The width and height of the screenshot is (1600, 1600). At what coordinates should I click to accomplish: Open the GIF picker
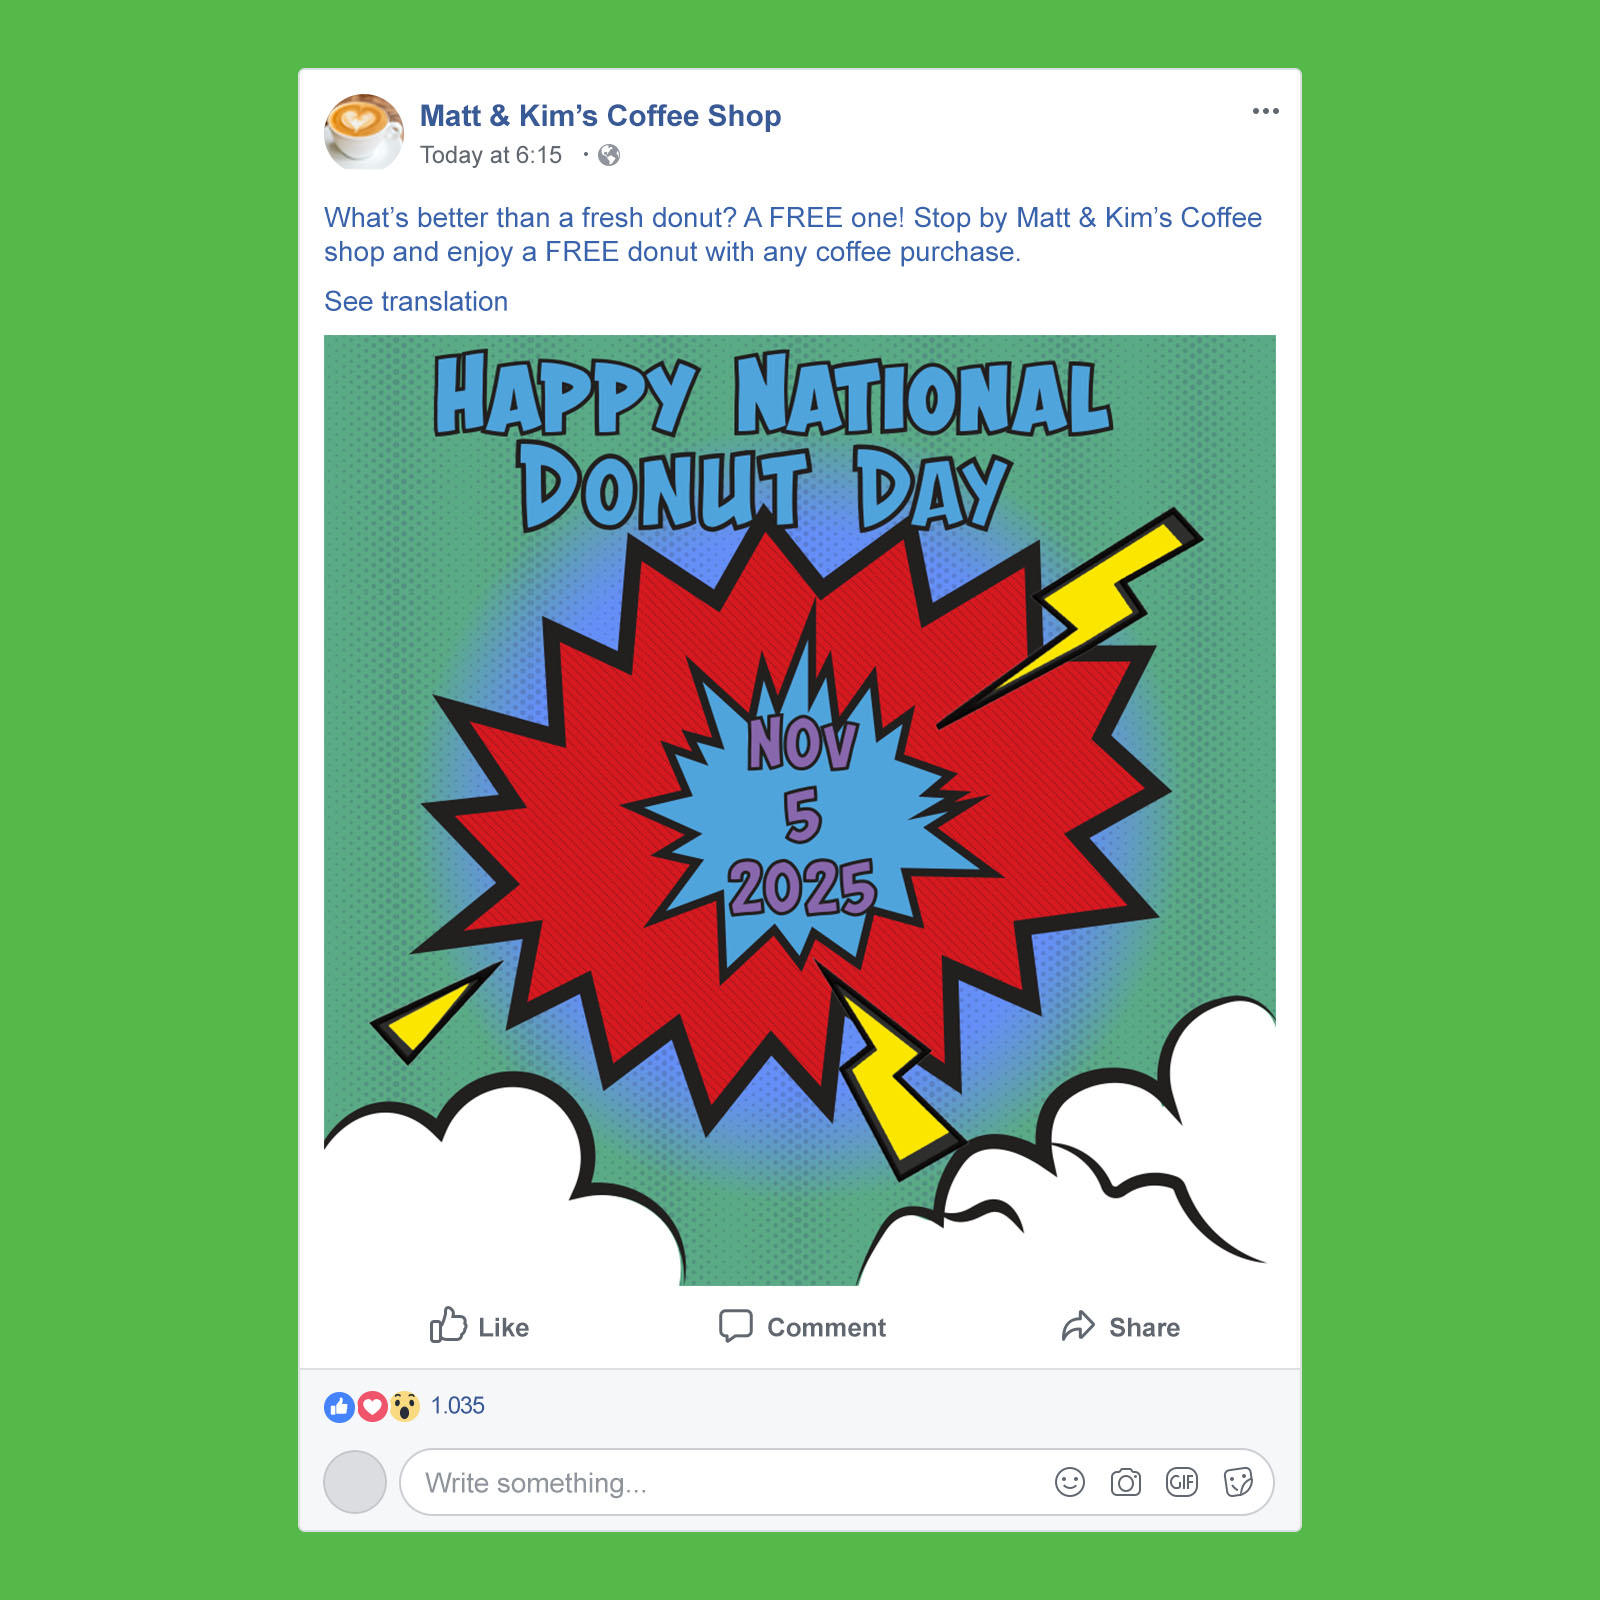click(x=1182, y=1482)
